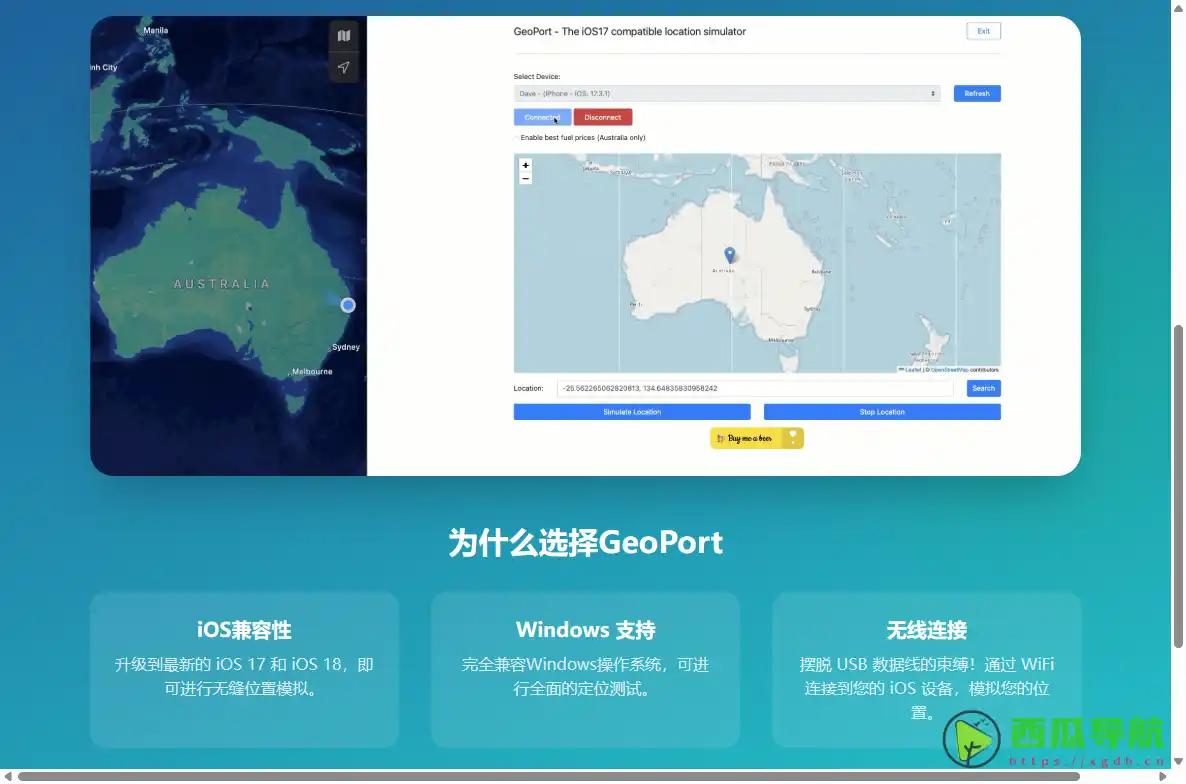
Task: Click the Stop Location button
Action: 882,412
